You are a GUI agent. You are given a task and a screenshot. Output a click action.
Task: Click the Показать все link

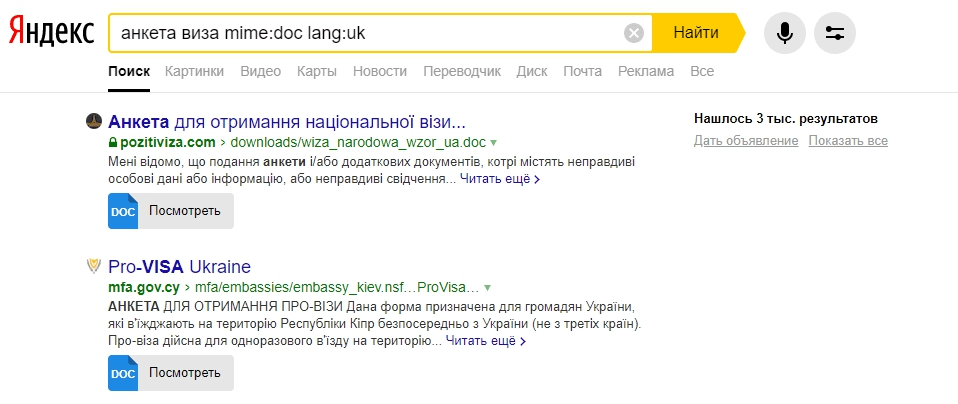pyautogui.click(x=848, y=141)
